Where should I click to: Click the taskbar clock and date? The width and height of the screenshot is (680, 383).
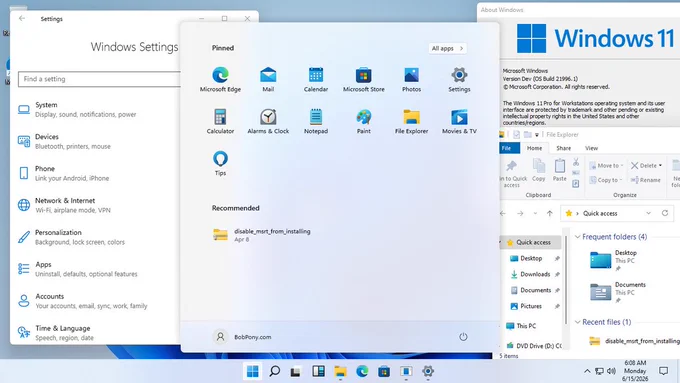coord(635,371)
